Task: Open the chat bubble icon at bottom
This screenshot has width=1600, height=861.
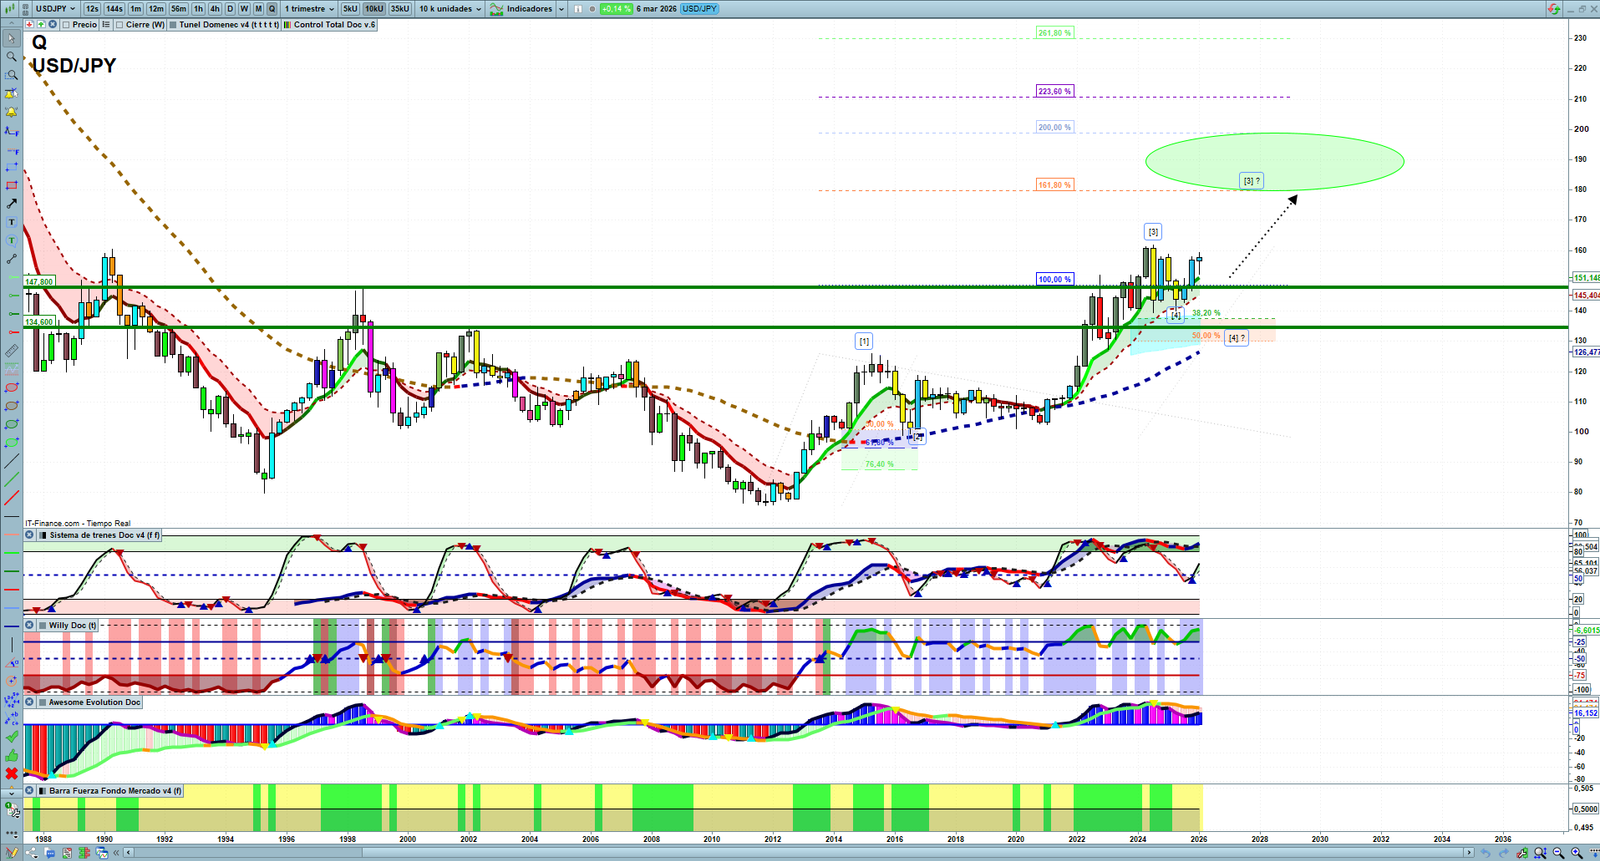Action: coord(48,853)
